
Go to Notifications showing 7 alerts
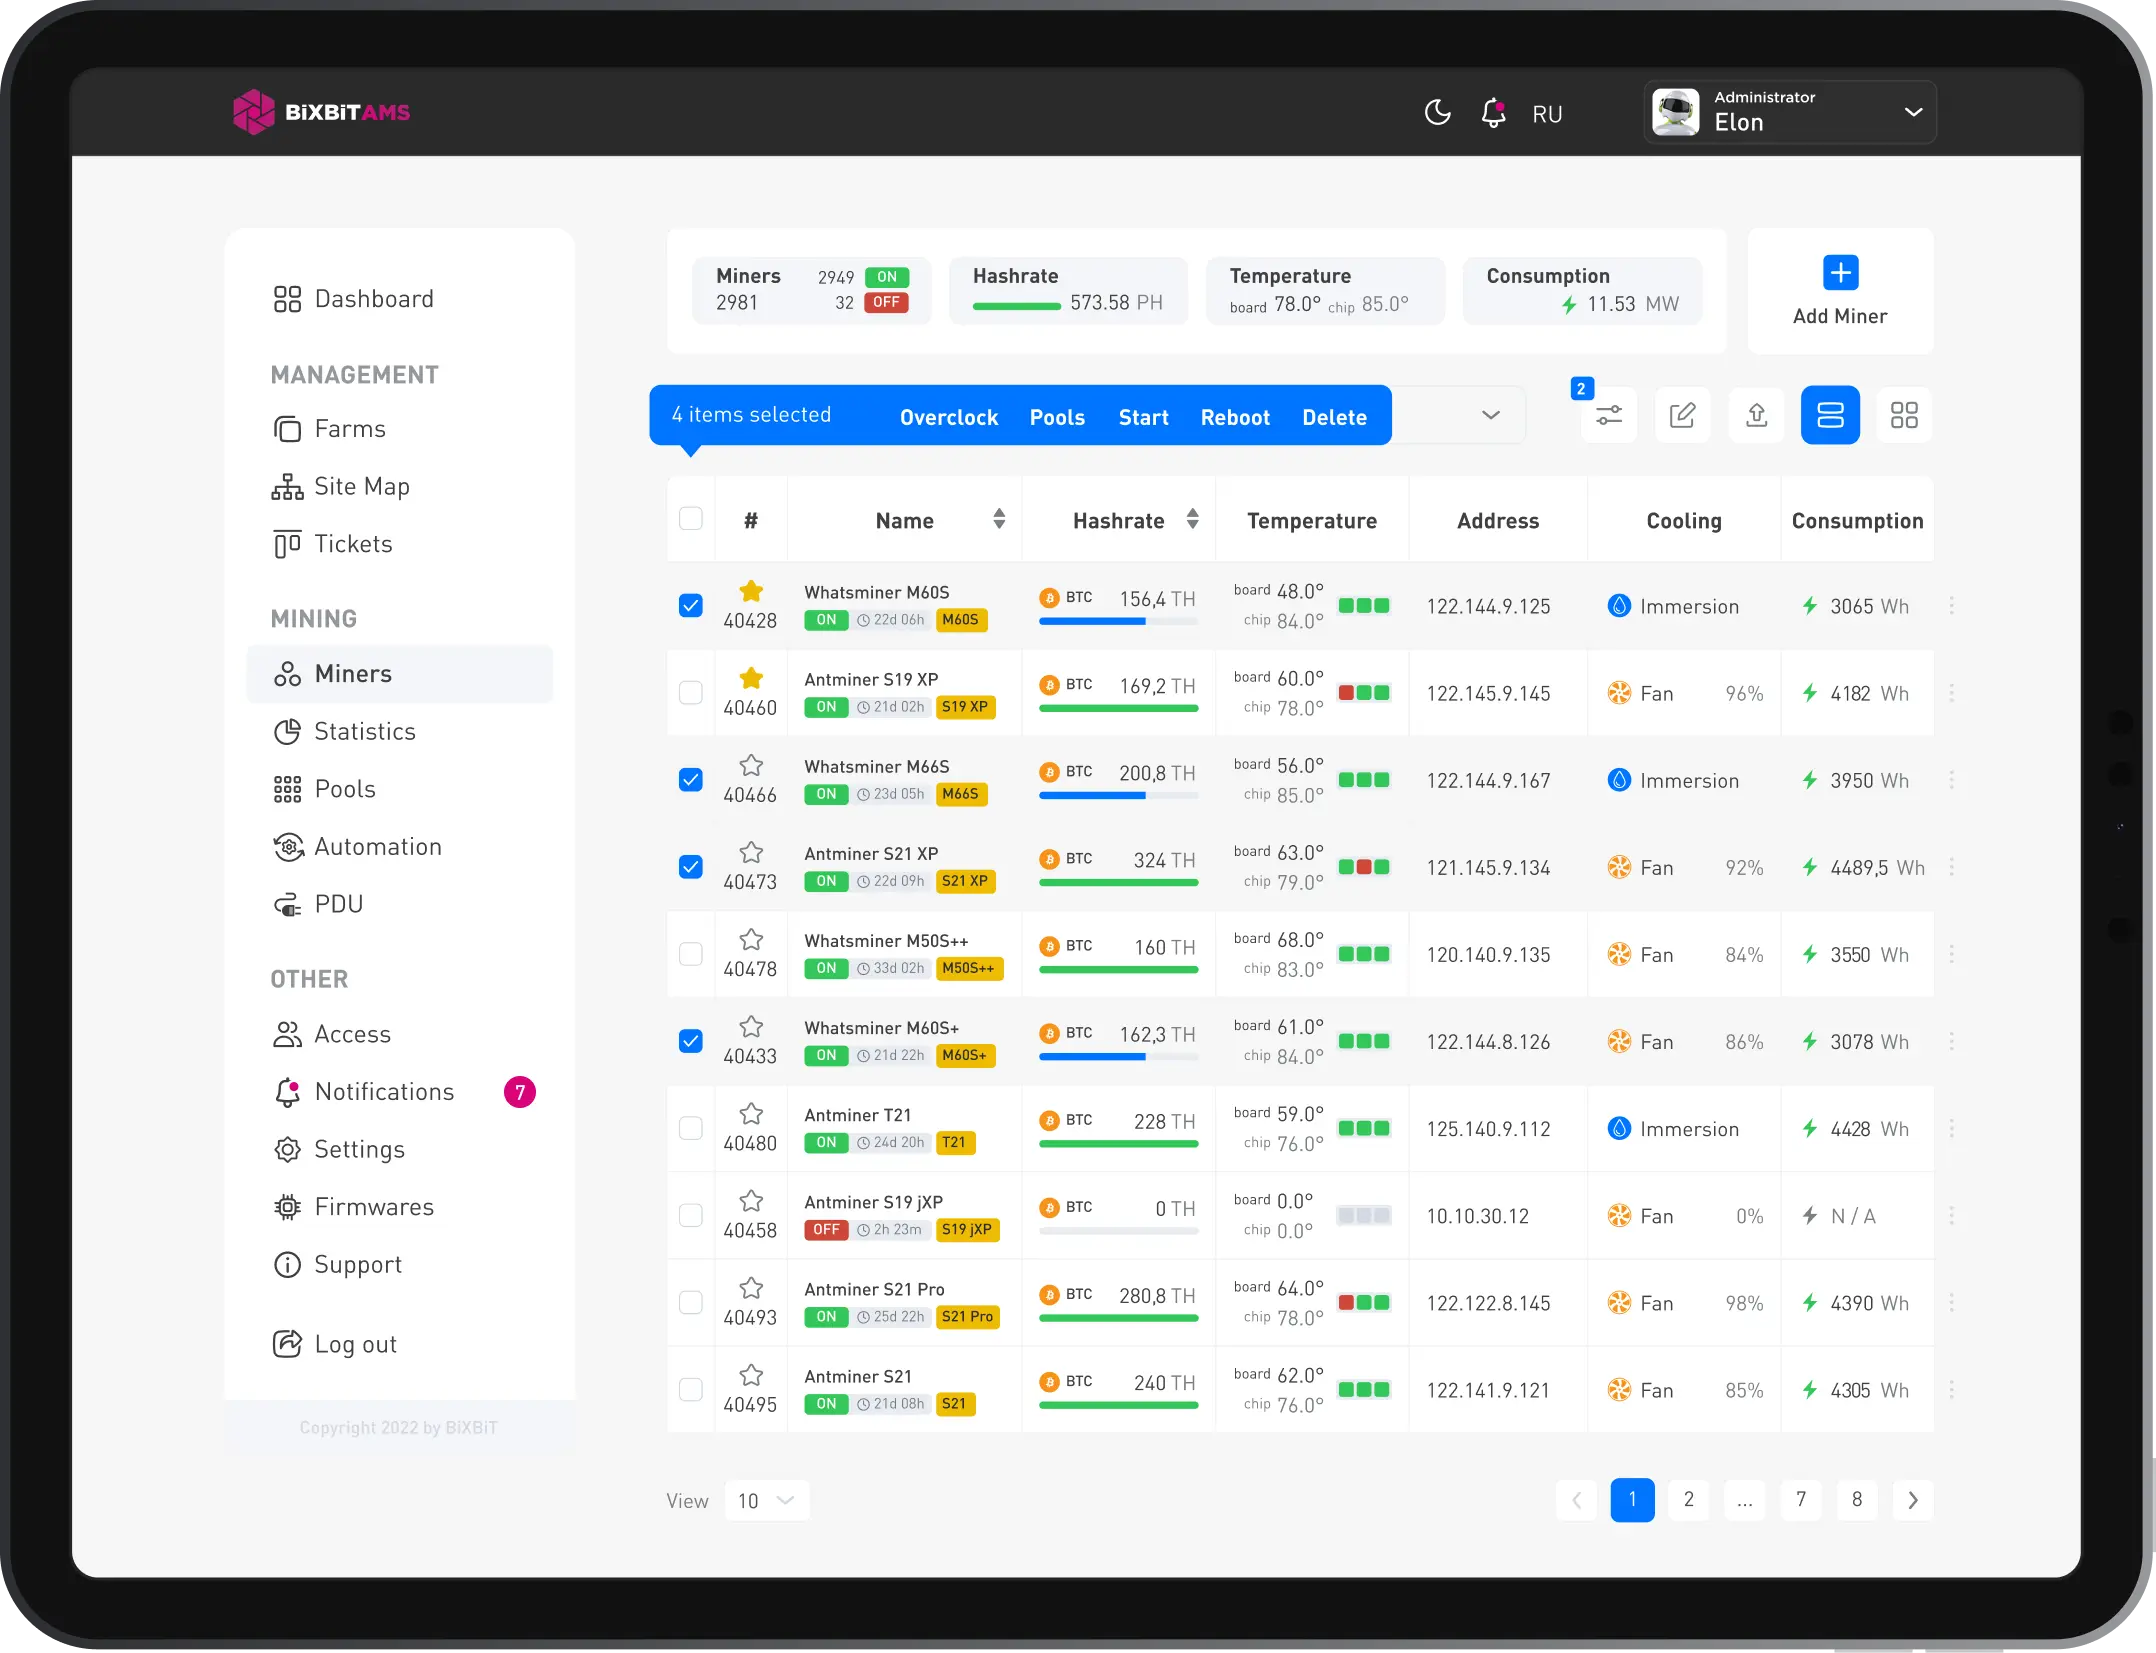[383, 1092]
